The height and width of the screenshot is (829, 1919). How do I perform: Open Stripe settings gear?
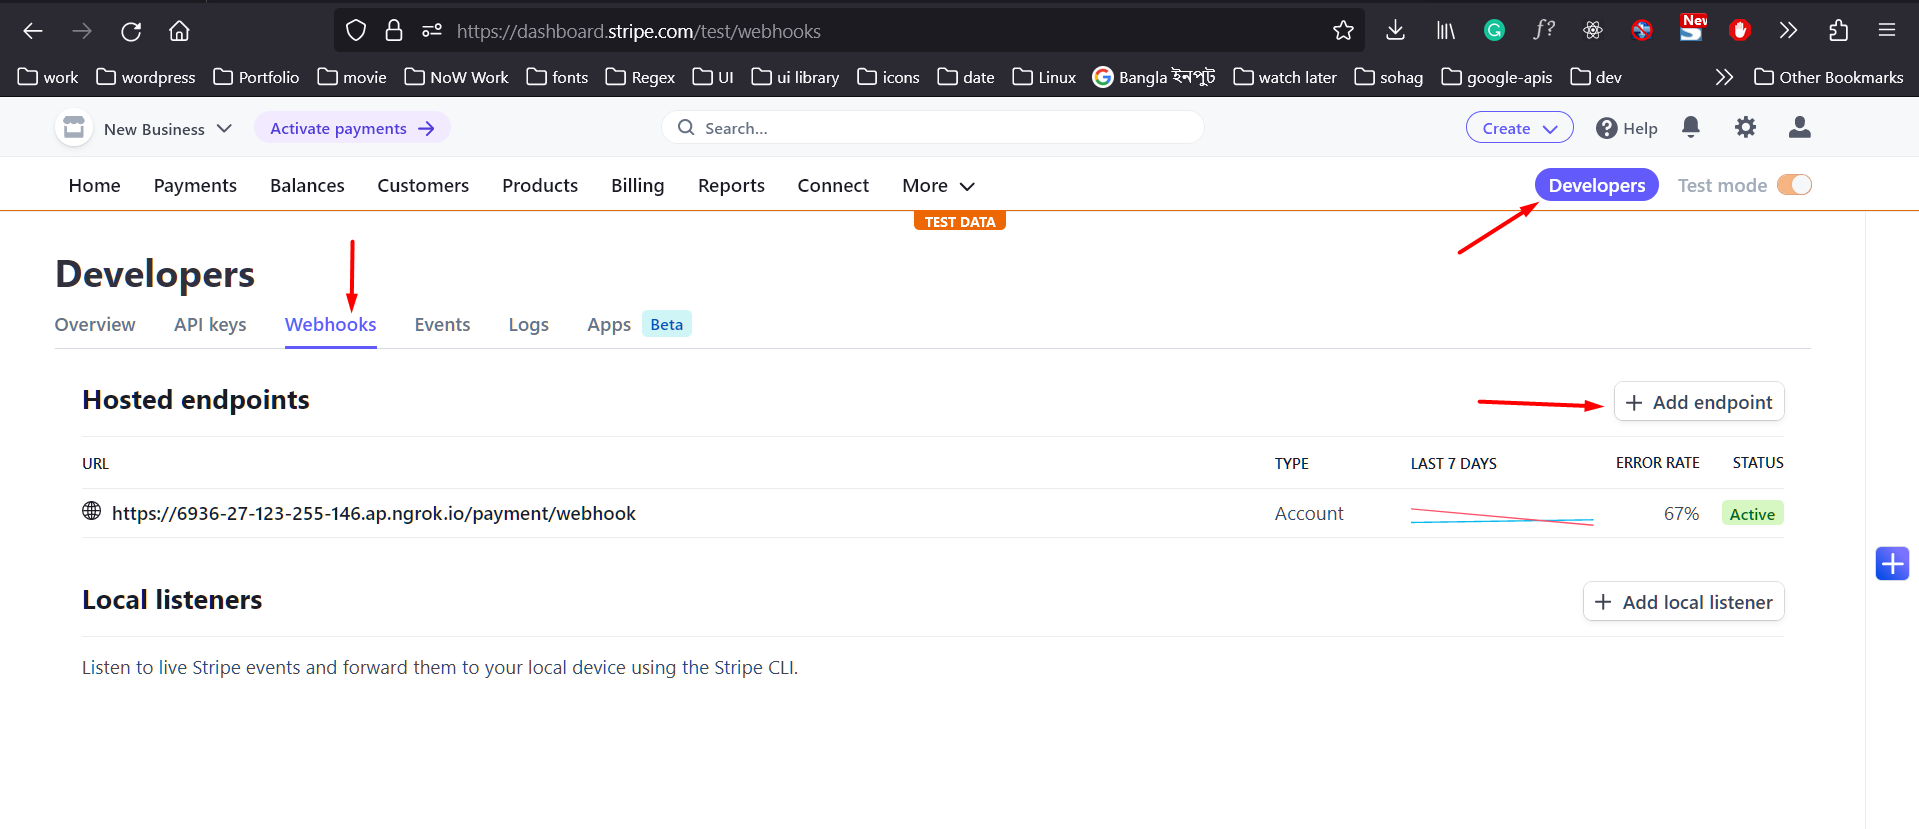pyautogui.click(x=1745, y=127)
